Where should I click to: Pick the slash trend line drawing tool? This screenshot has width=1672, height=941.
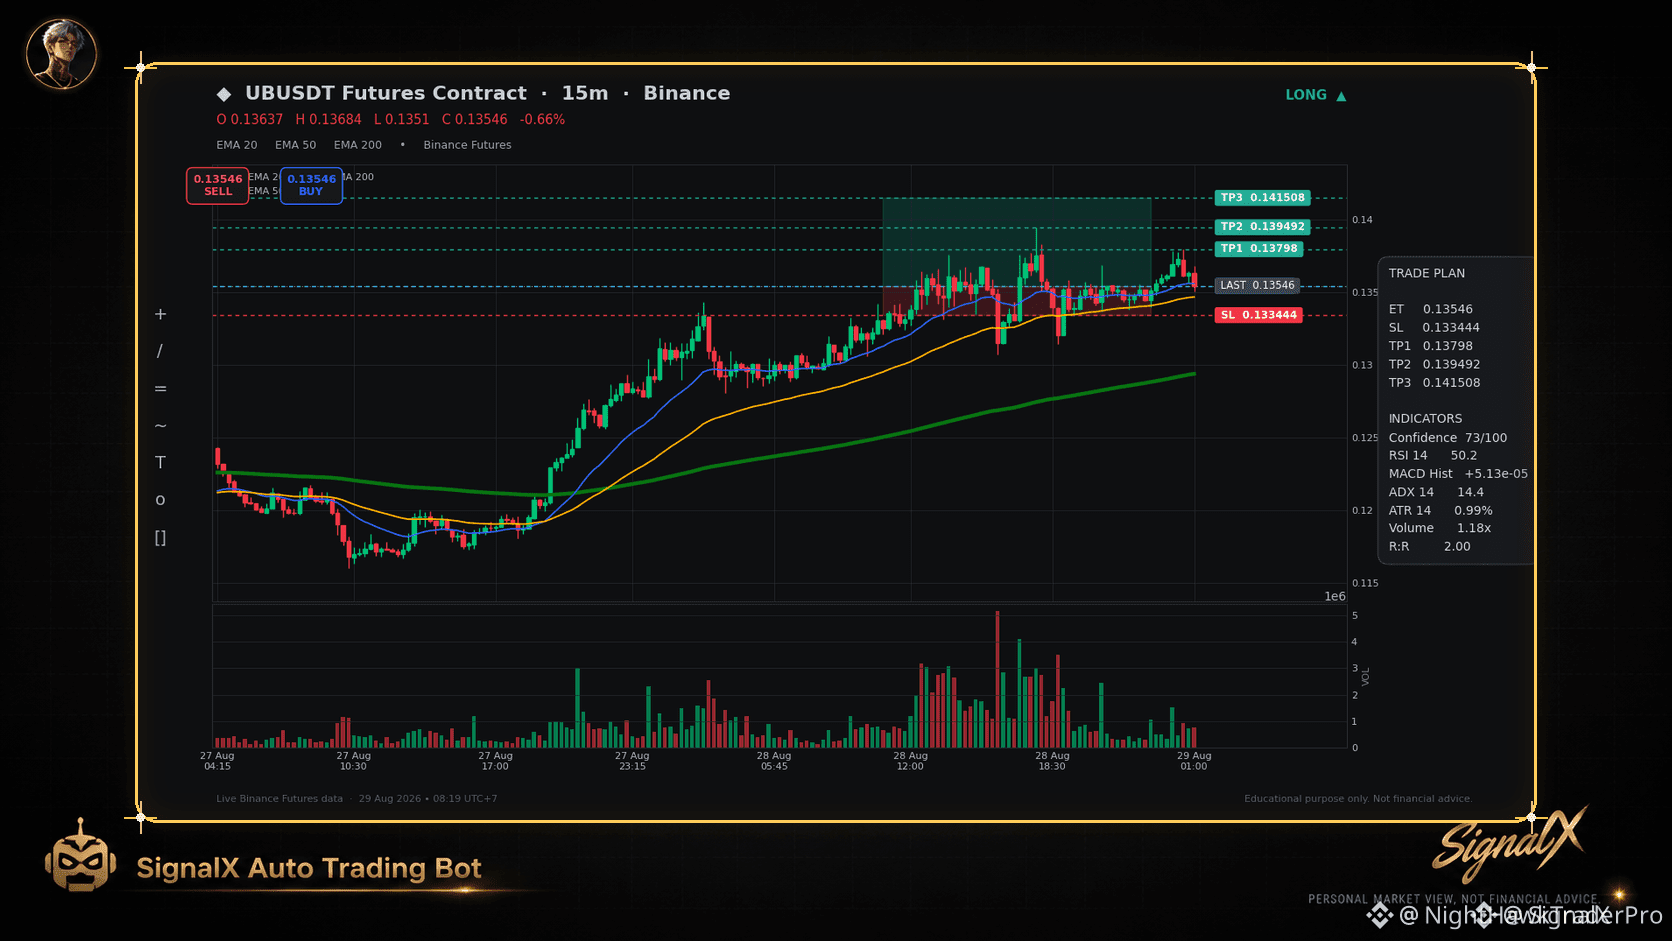click(x=160, y=351)
